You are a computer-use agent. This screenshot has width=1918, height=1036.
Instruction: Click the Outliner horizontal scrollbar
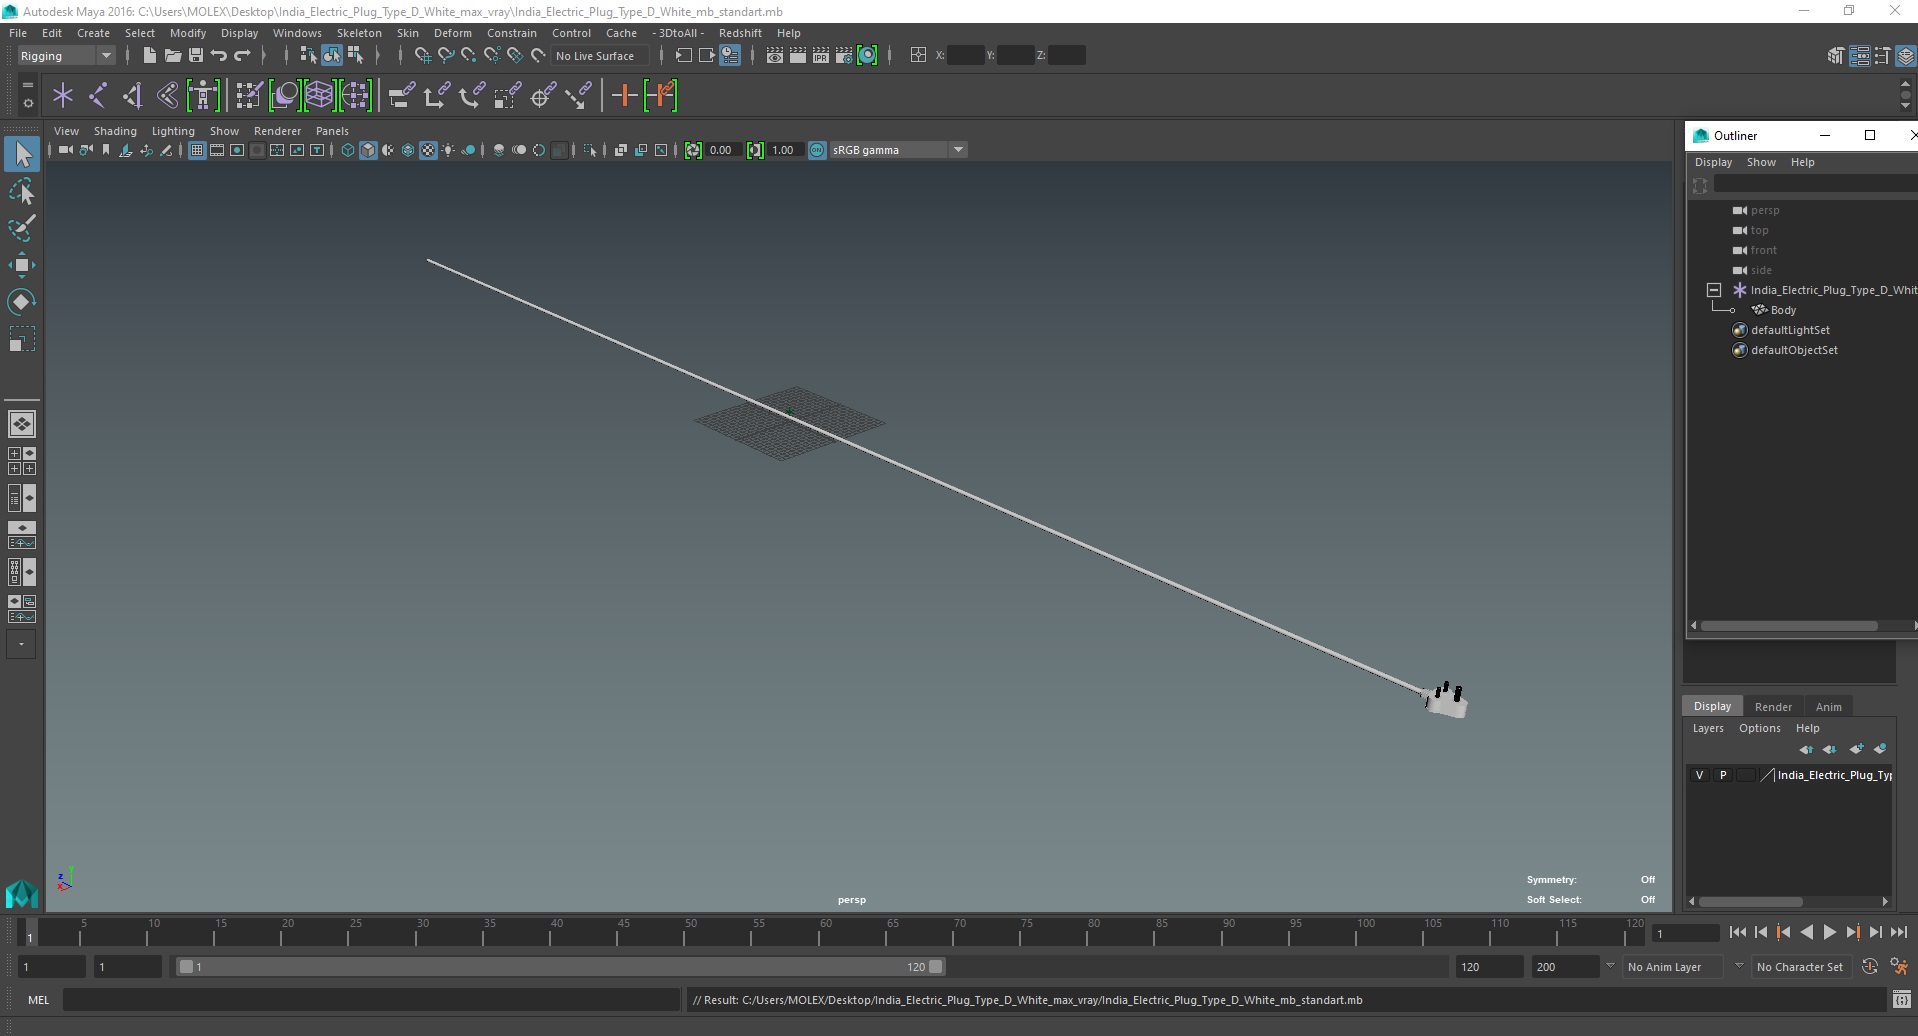(1789, 626)
